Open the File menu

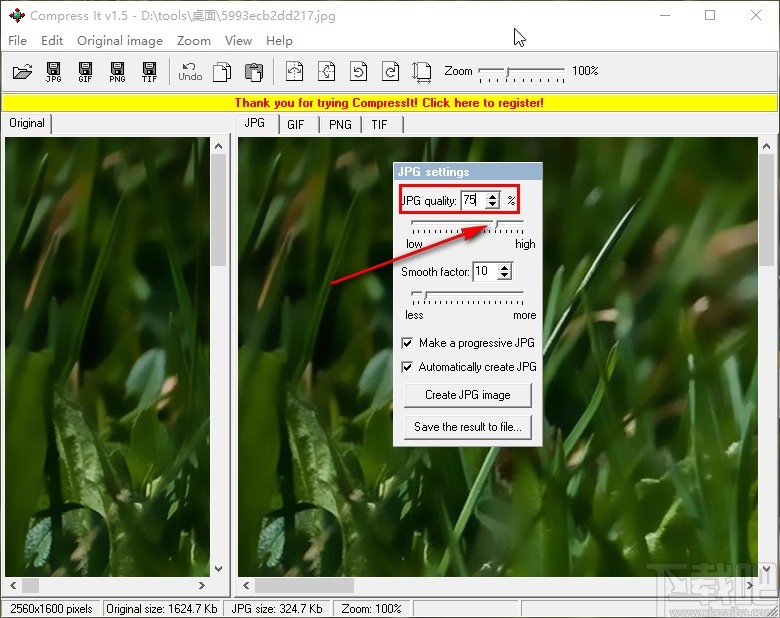(17, 41)
